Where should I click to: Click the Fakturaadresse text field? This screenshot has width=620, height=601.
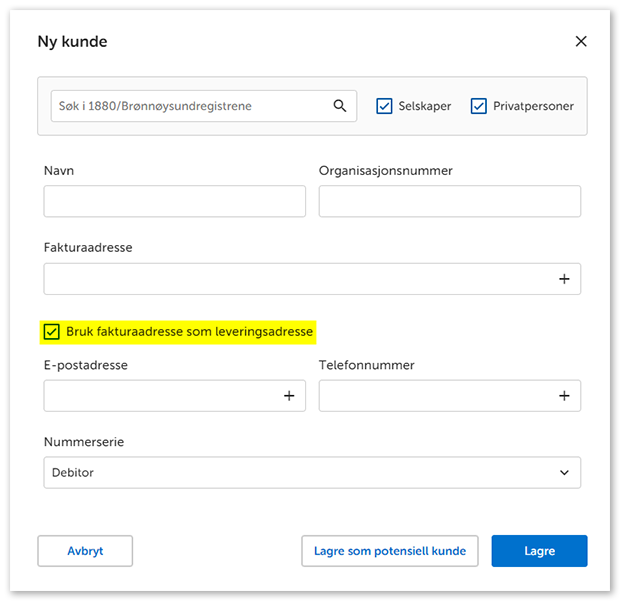click(295, 279)
